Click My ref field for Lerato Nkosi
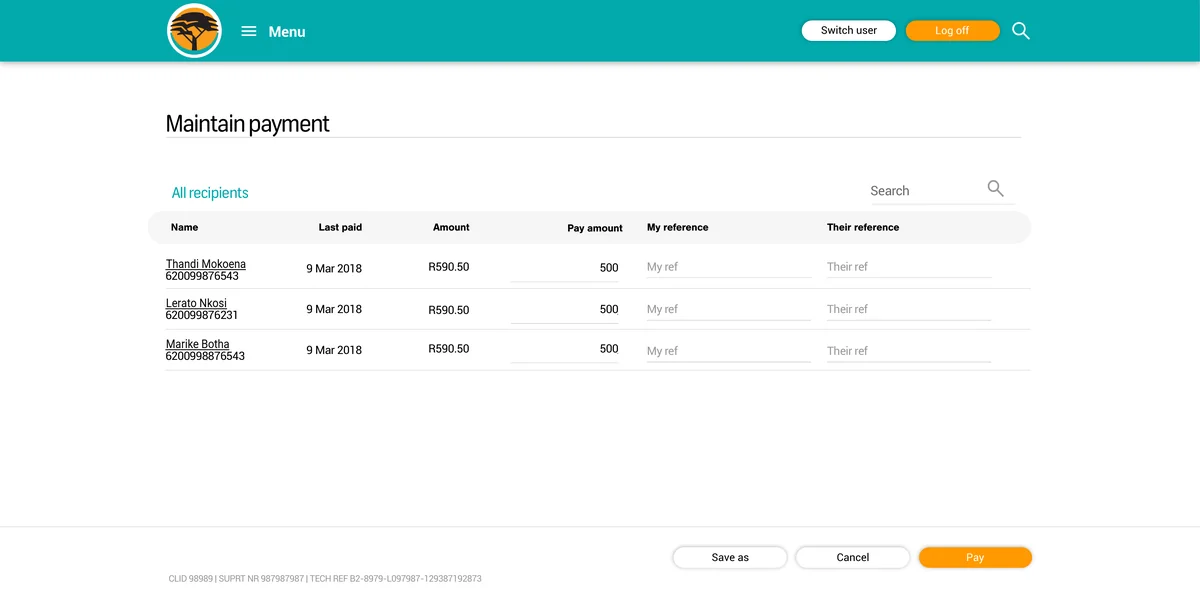 click(728, 309)
